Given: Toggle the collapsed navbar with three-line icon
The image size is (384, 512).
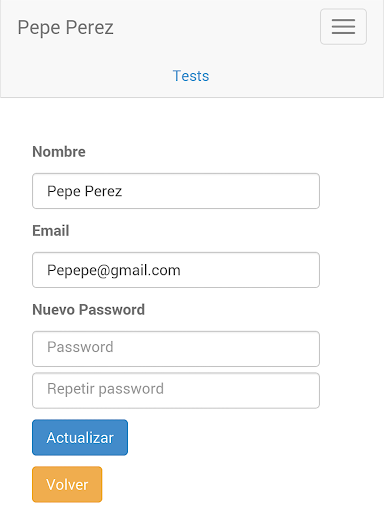Looking at the screenshot, I should (343, 27).
